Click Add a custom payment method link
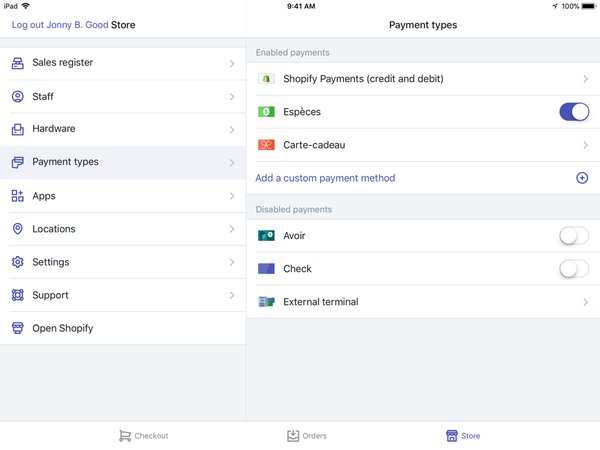Screen dimensions: 600x450 (x=325, y=178)
